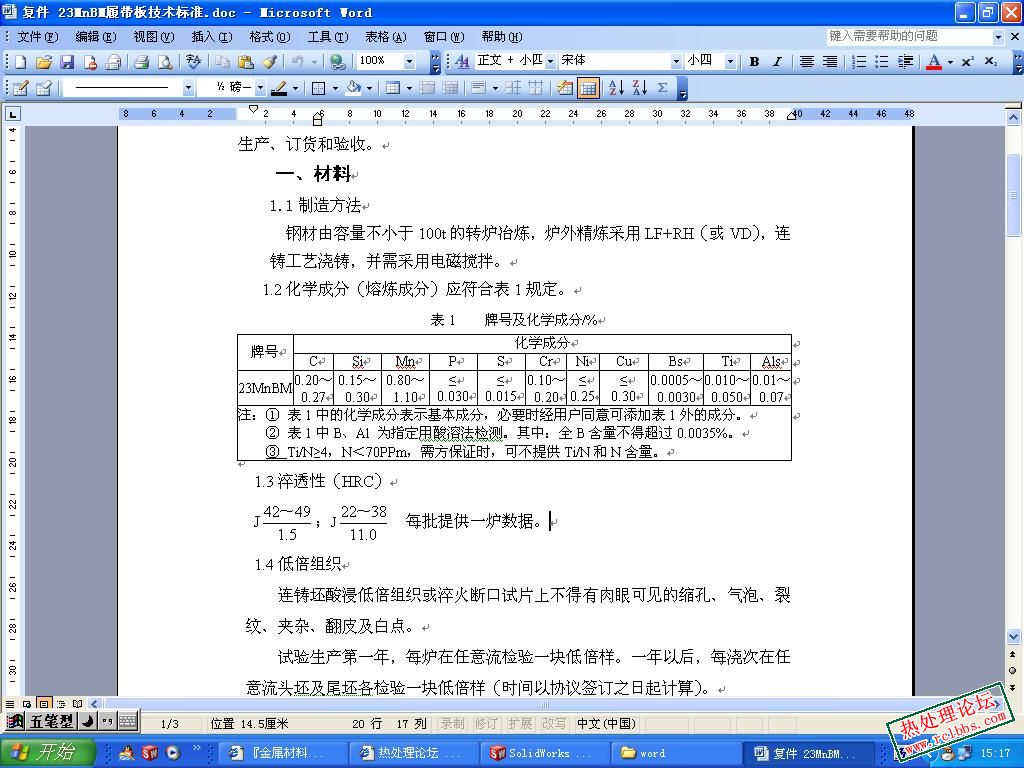The width and height of the screenshot is (1024, 768).
Task: Select the table Eraser tool
Action: pyautogui.click(x=44, y=88)
